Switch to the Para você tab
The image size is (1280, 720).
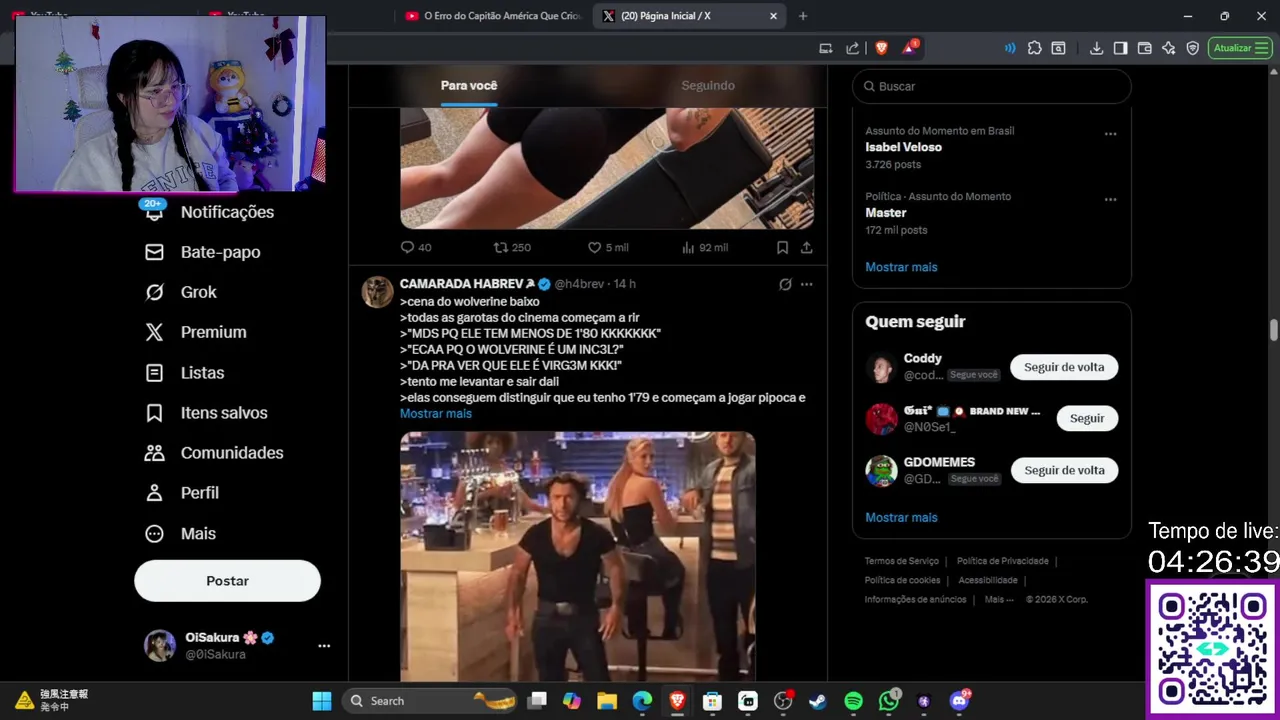tap(469, 85)
